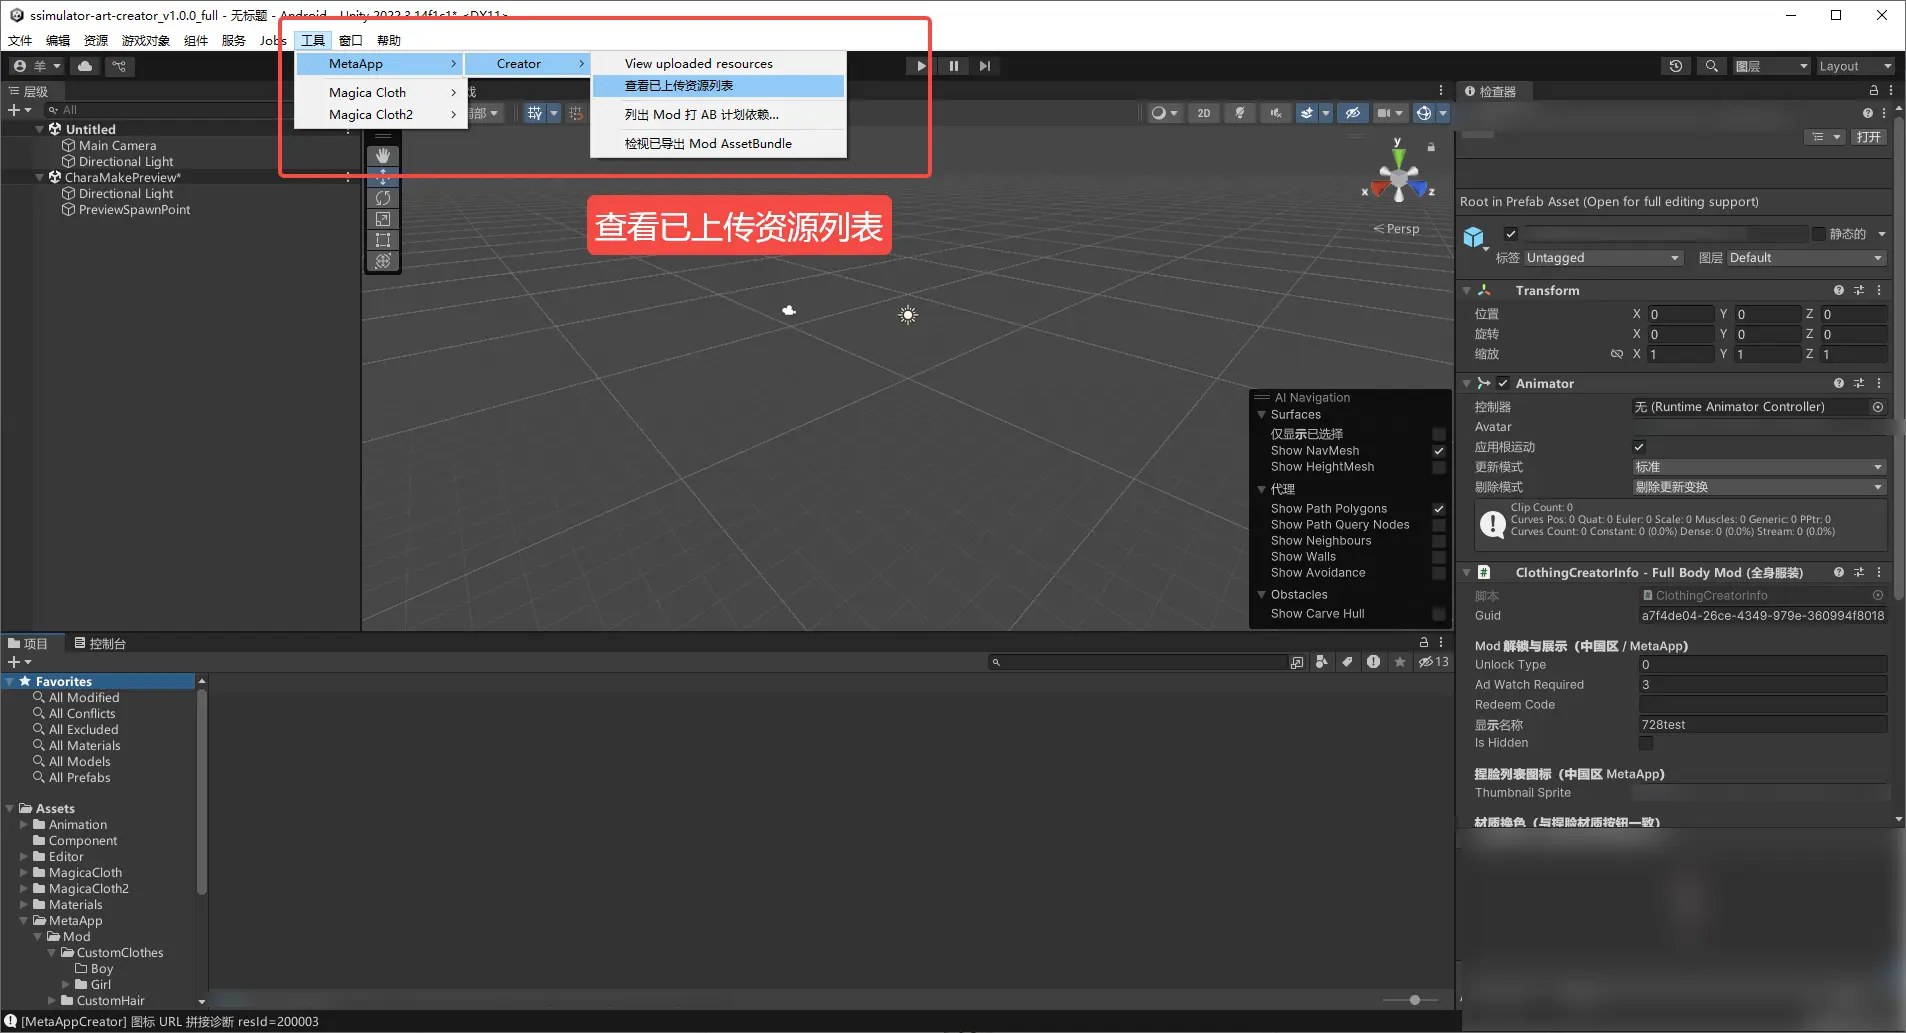Open the version control icon
This screenshot has height=1033, width=1906.
119,66
